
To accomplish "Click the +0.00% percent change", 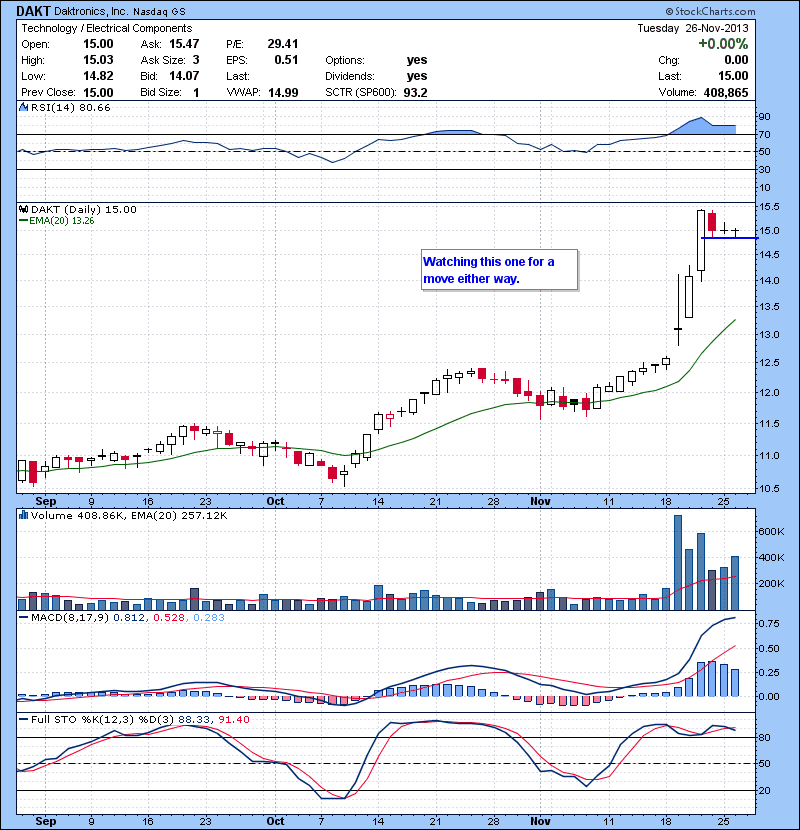I will (x=723, y=43).
